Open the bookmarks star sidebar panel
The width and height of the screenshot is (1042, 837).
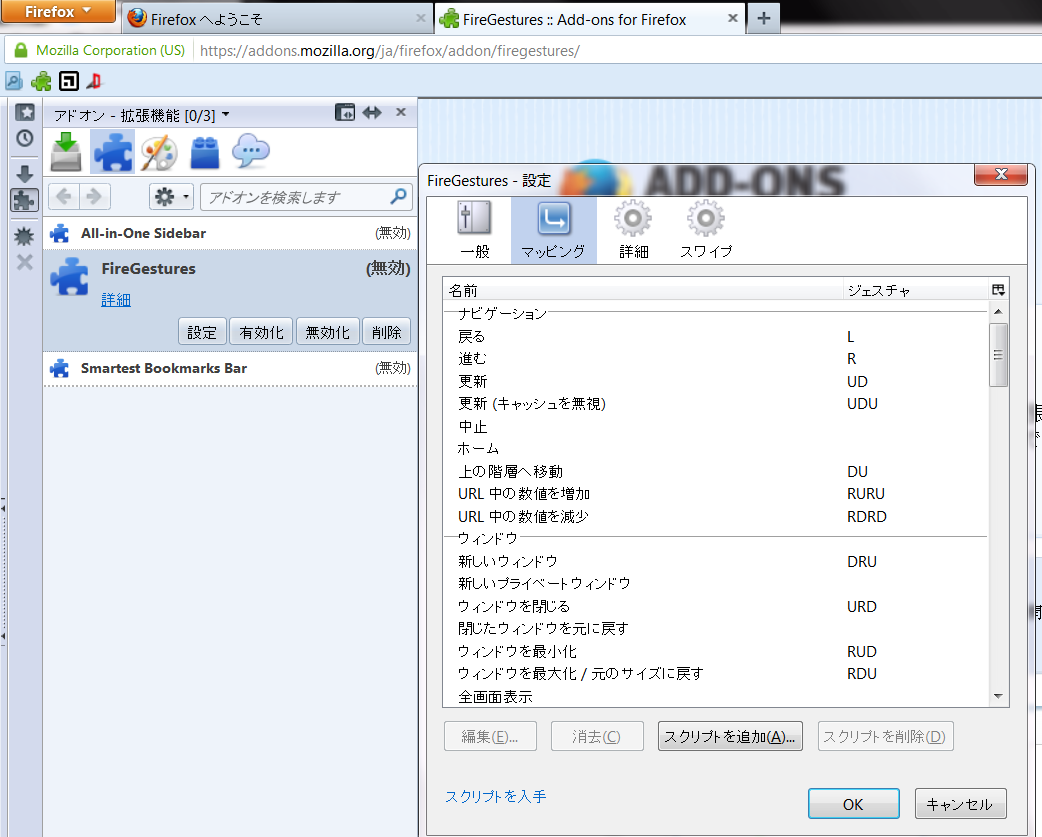[25, 113]
